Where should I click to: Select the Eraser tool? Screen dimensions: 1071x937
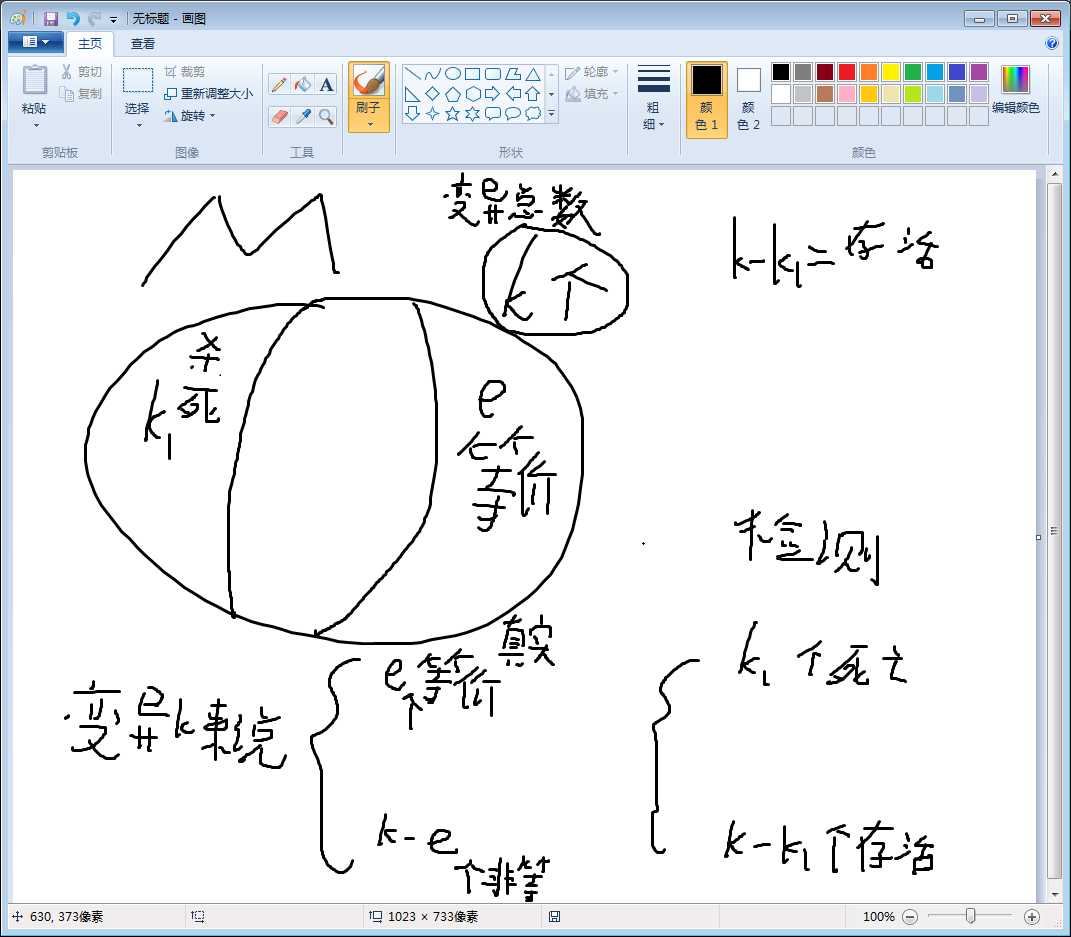tap(279, 117)
